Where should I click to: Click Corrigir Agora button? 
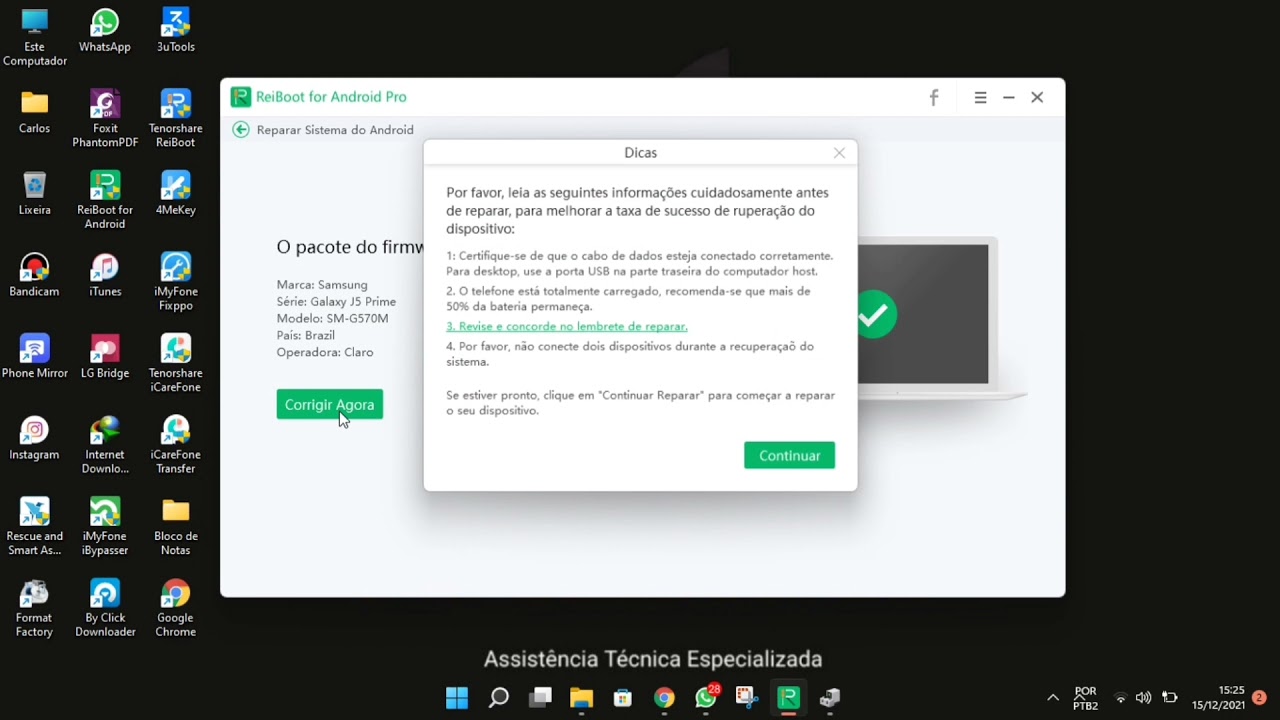[329, 404]
